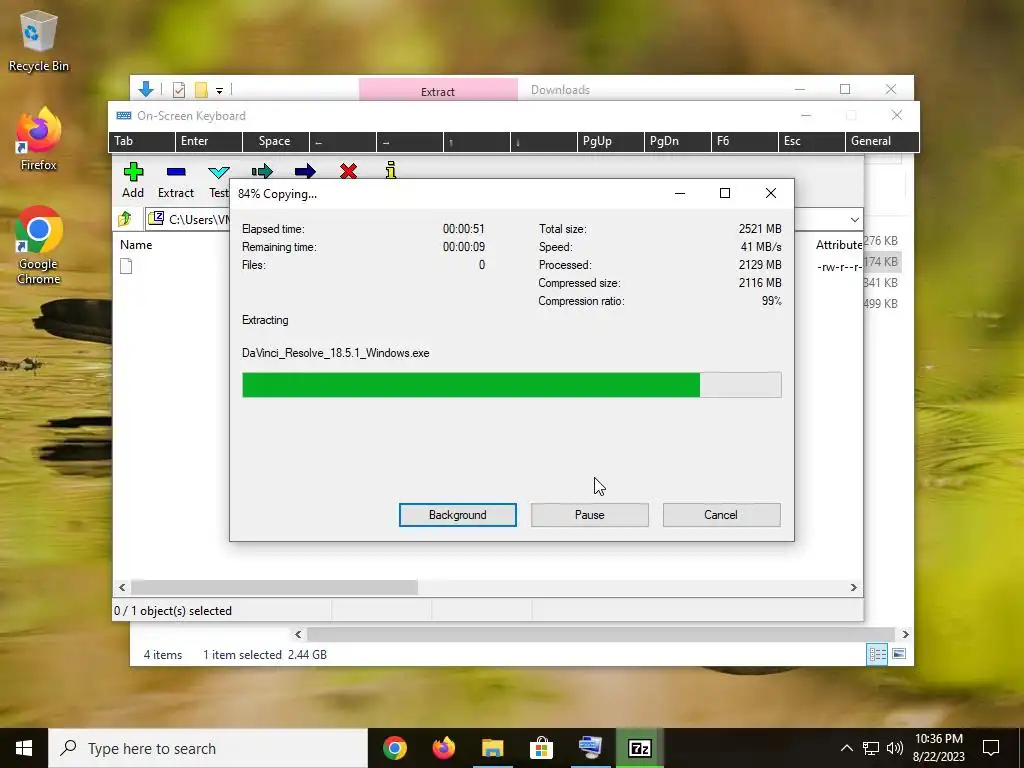
Task: Click the yellow Info icon
Action: pyautogui.click(x=391, y=170)
